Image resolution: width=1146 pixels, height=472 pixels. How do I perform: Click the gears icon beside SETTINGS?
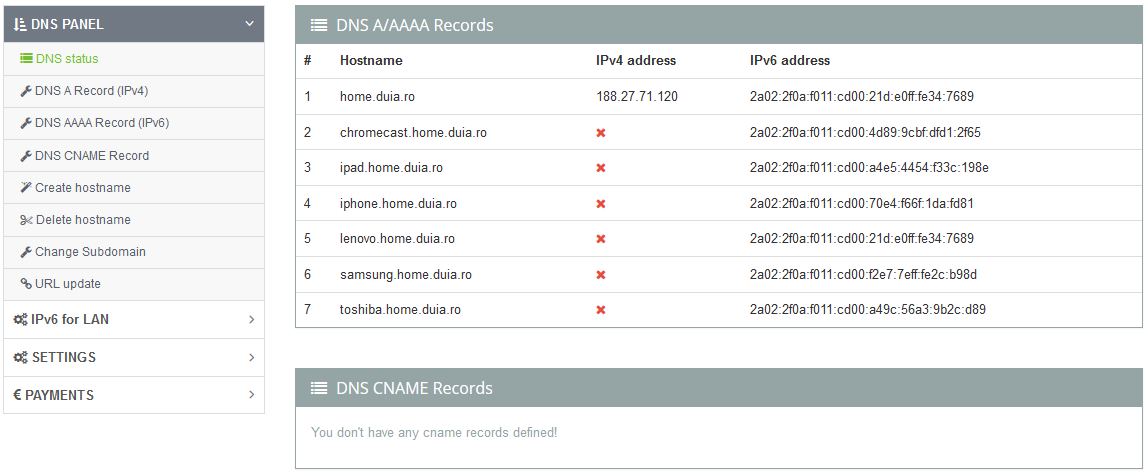coord(20,357)
